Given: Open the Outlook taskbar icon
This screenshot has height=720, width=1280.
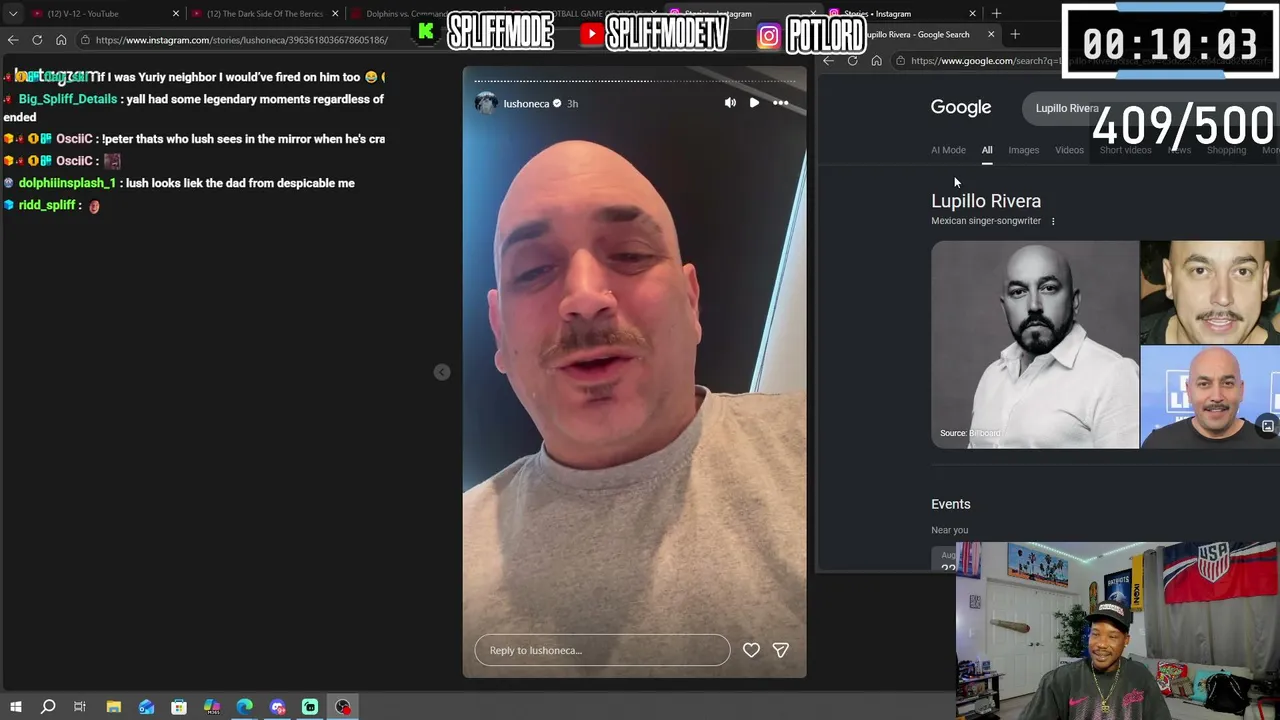Looking at the screenshot, I should (147, 707).
